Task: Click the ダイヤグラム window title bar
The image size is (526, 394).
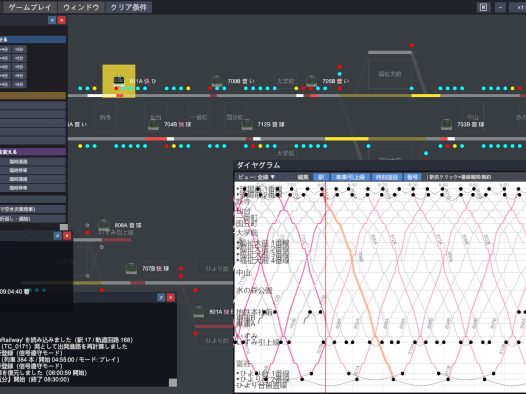Action: click(x=380, y=165)
